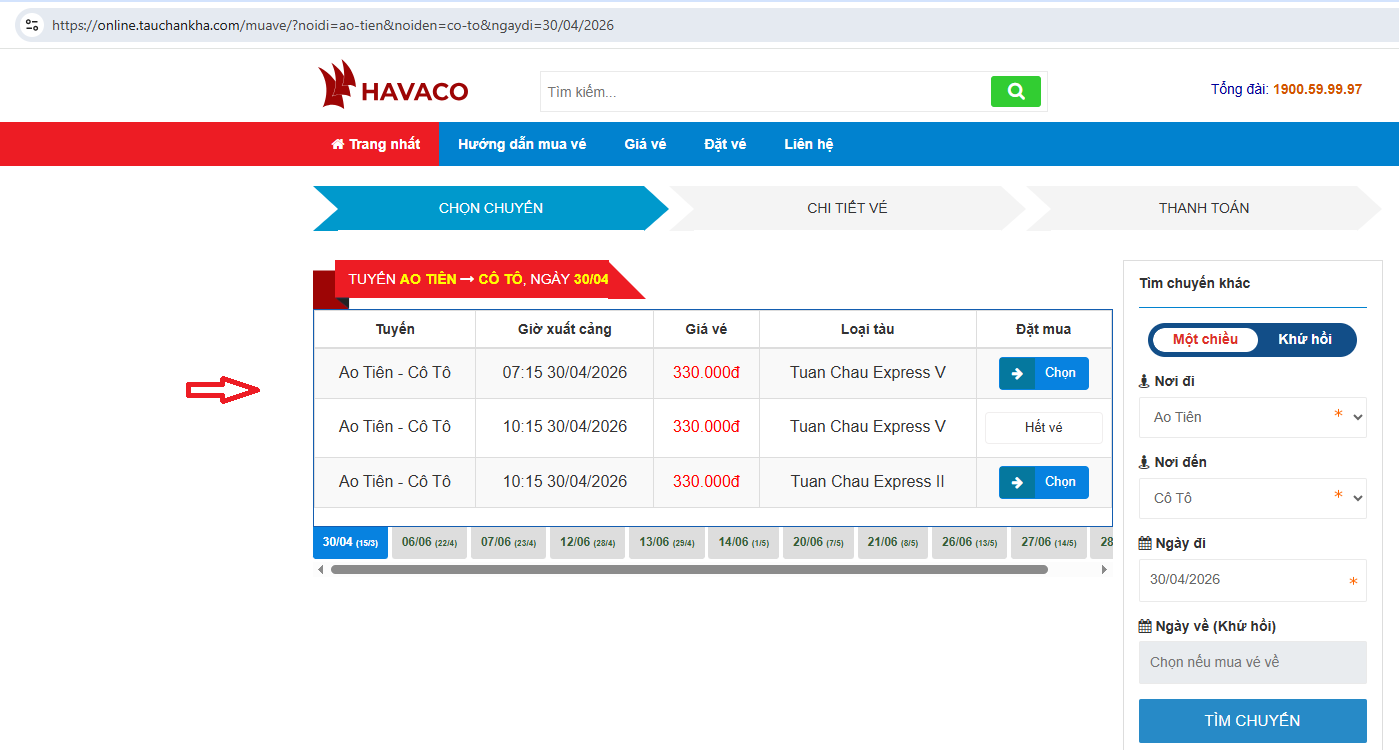Image resolution: width=1399 pixels, height=750 pixels.
Task: Select the Một chiều trip option
Action: (1205, 340)
